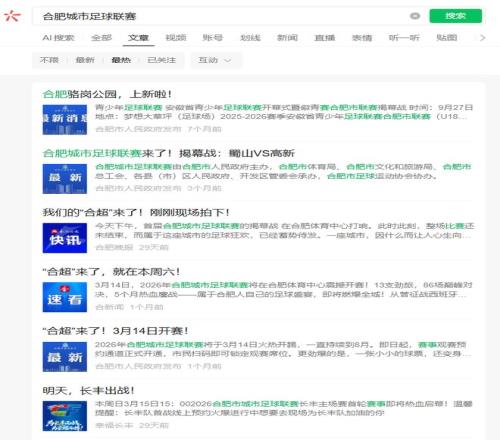Select the 最新 sort filter

pyautogui.click(x=85, y=60)
